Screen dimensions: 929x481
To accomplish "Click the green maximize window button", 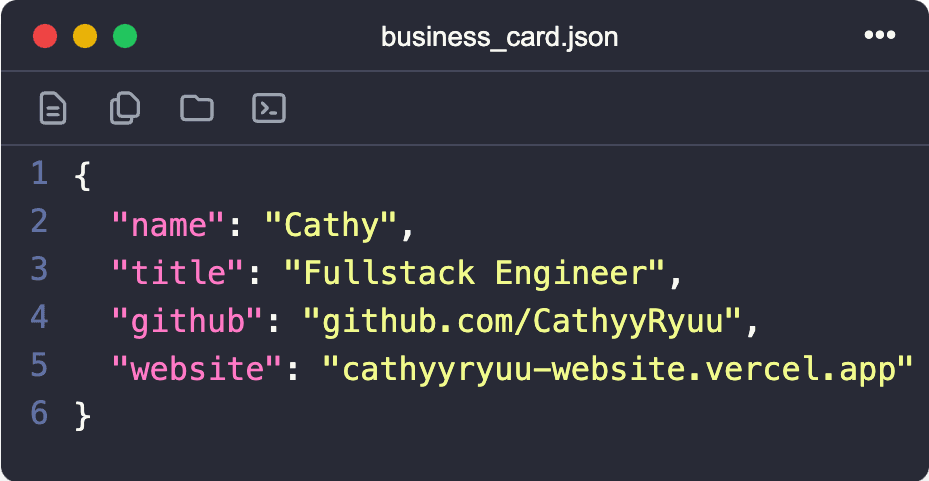I will click(x=125, y=36).
